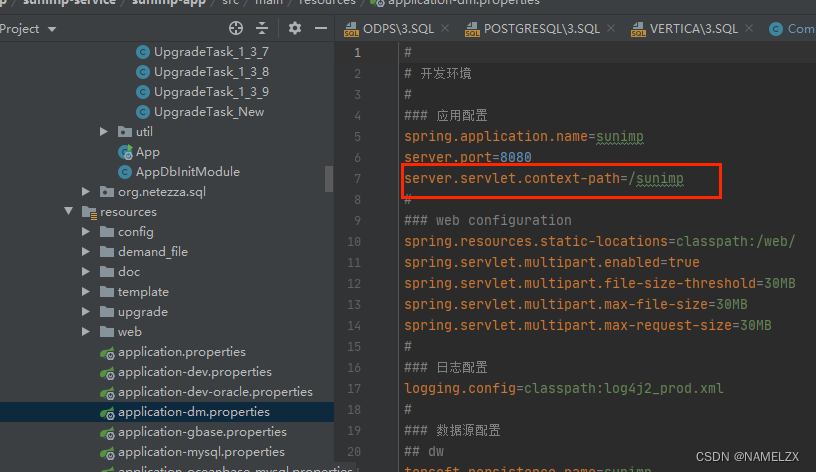Open Project panel settings gear
Image resolution: width=816 pixels, height=472 pixels.
(294, 29)
